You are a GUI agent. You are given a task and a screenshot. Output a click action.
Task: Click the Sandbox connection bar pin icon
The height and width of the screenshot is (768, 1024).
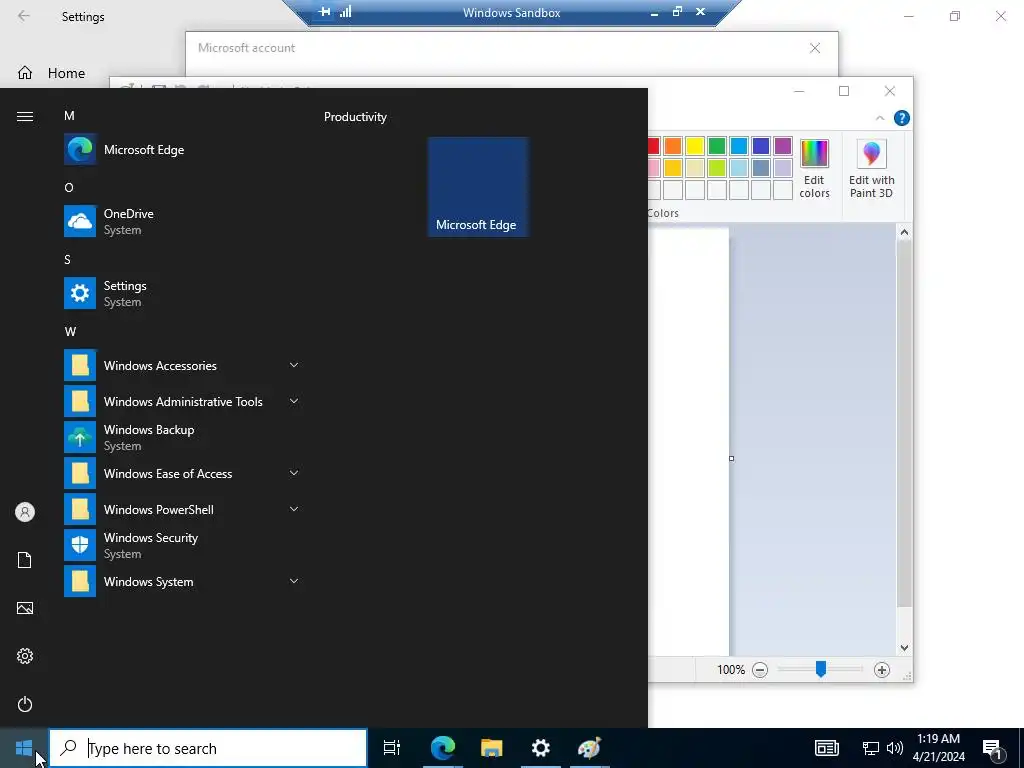tap(325, 12)
